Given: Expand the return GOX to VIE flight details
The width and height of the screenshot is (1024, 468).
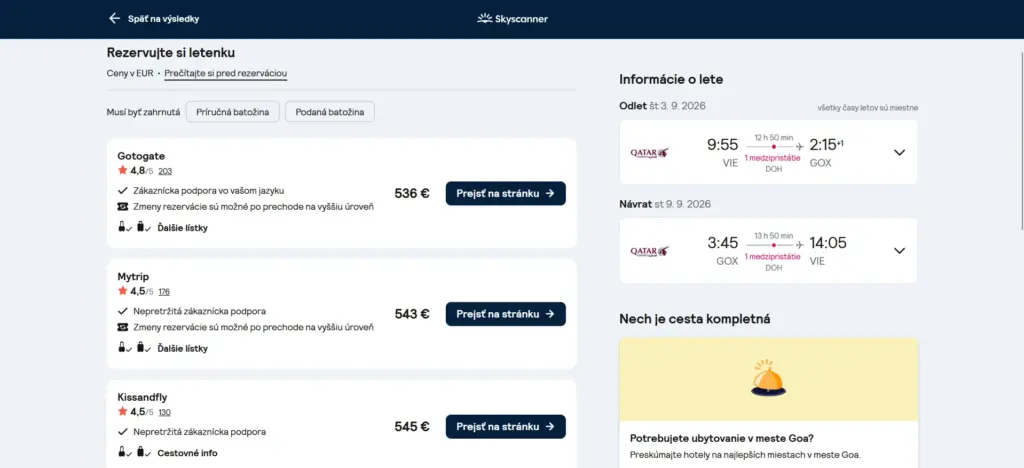Looking at the screenshot, I should pyautogui.click(x=899, y=251).
